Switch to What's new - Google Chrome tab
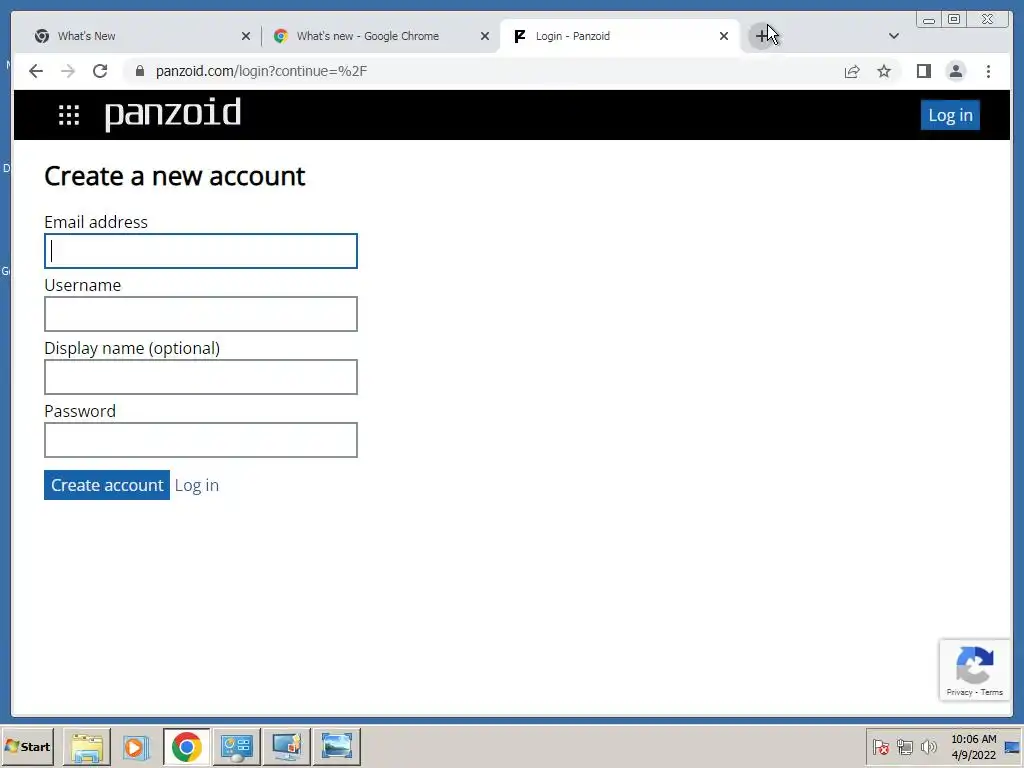Image resolution: width=1024 pixels, height=768 pixels. pos(381,36)
